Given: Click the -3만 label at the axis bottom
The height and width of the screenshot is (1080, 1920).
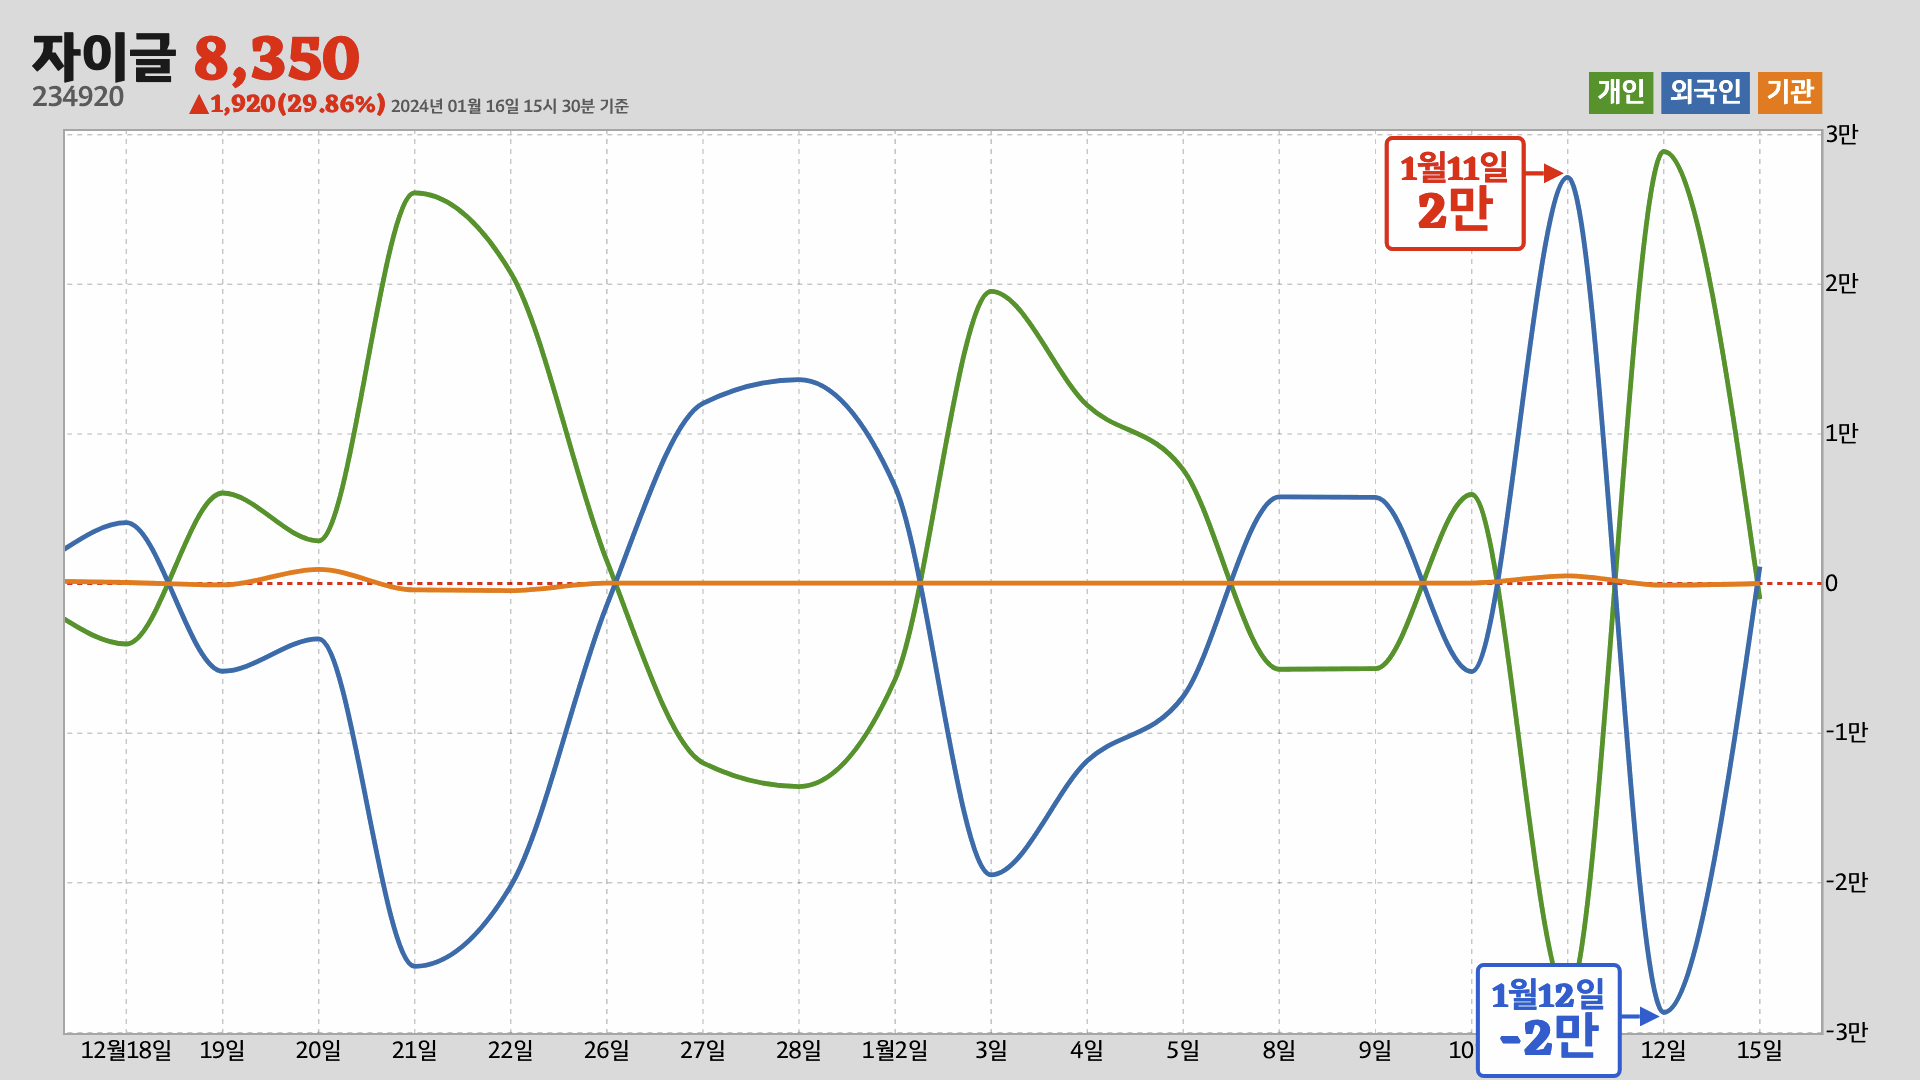Looking at the screenshot, I should (1846, 1031).
